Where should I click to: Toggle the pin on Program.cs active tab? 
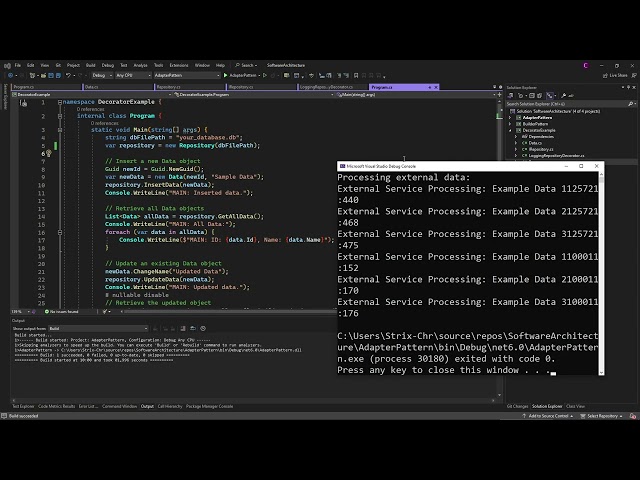click(x=429, y=87)
